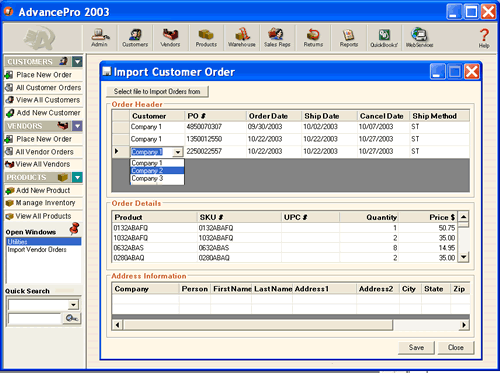The height and width of the screenshot is (373, 500).
Task: Click the AdvancePro logo in the toolbar
Action: pyautogui.click(x=39, y=39)
